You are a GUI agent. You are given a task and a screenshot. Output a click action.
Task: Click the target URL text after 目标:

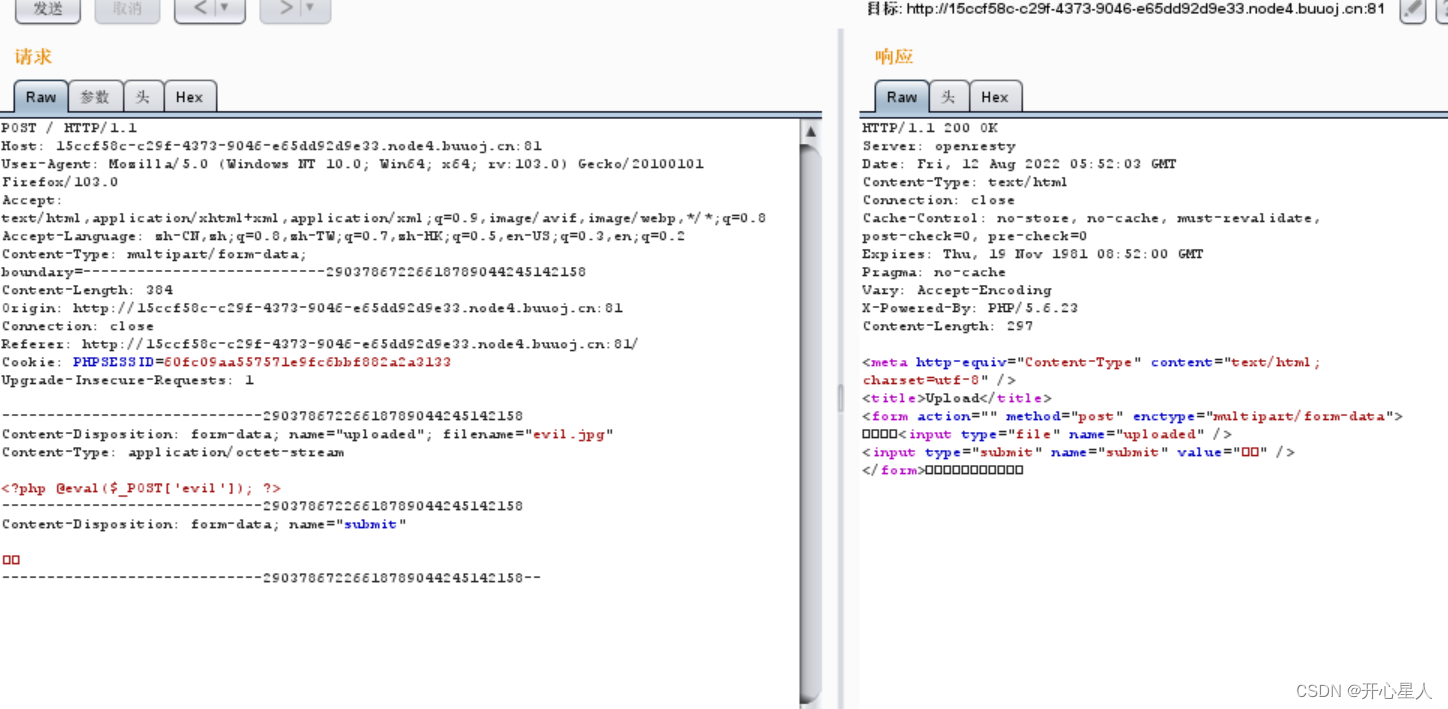1145,9
